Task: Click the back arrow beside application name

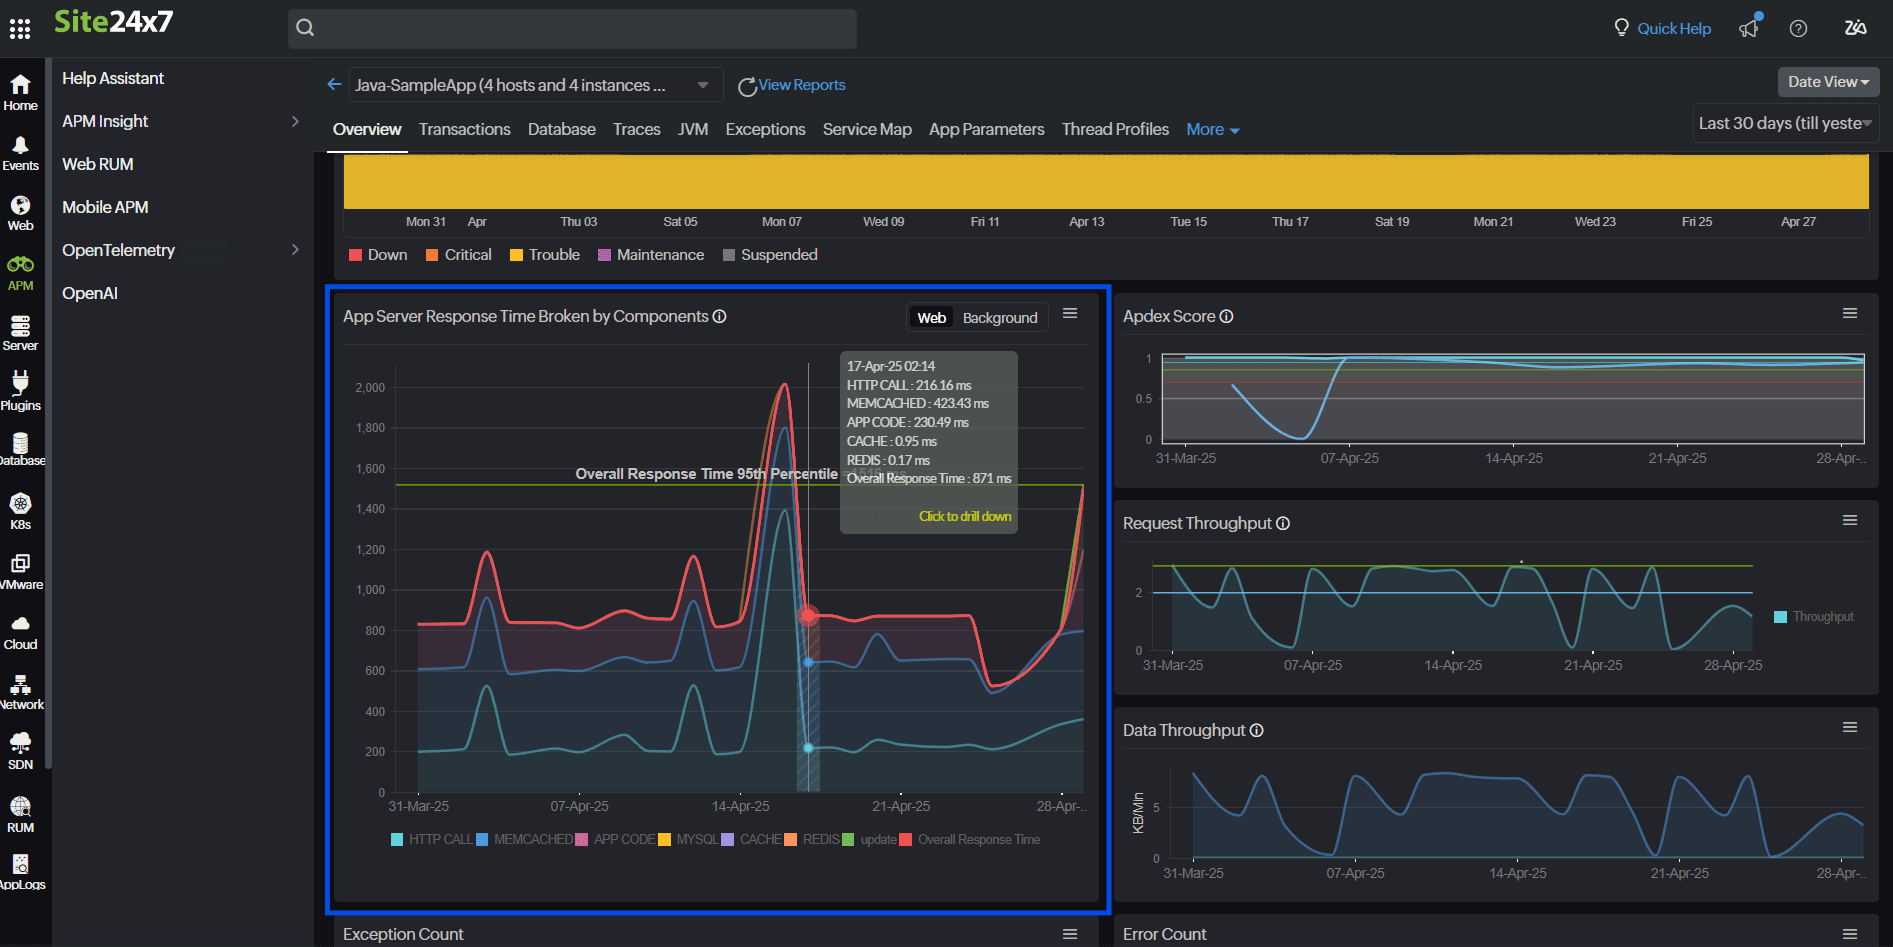Action: click(x=334, y=85)
